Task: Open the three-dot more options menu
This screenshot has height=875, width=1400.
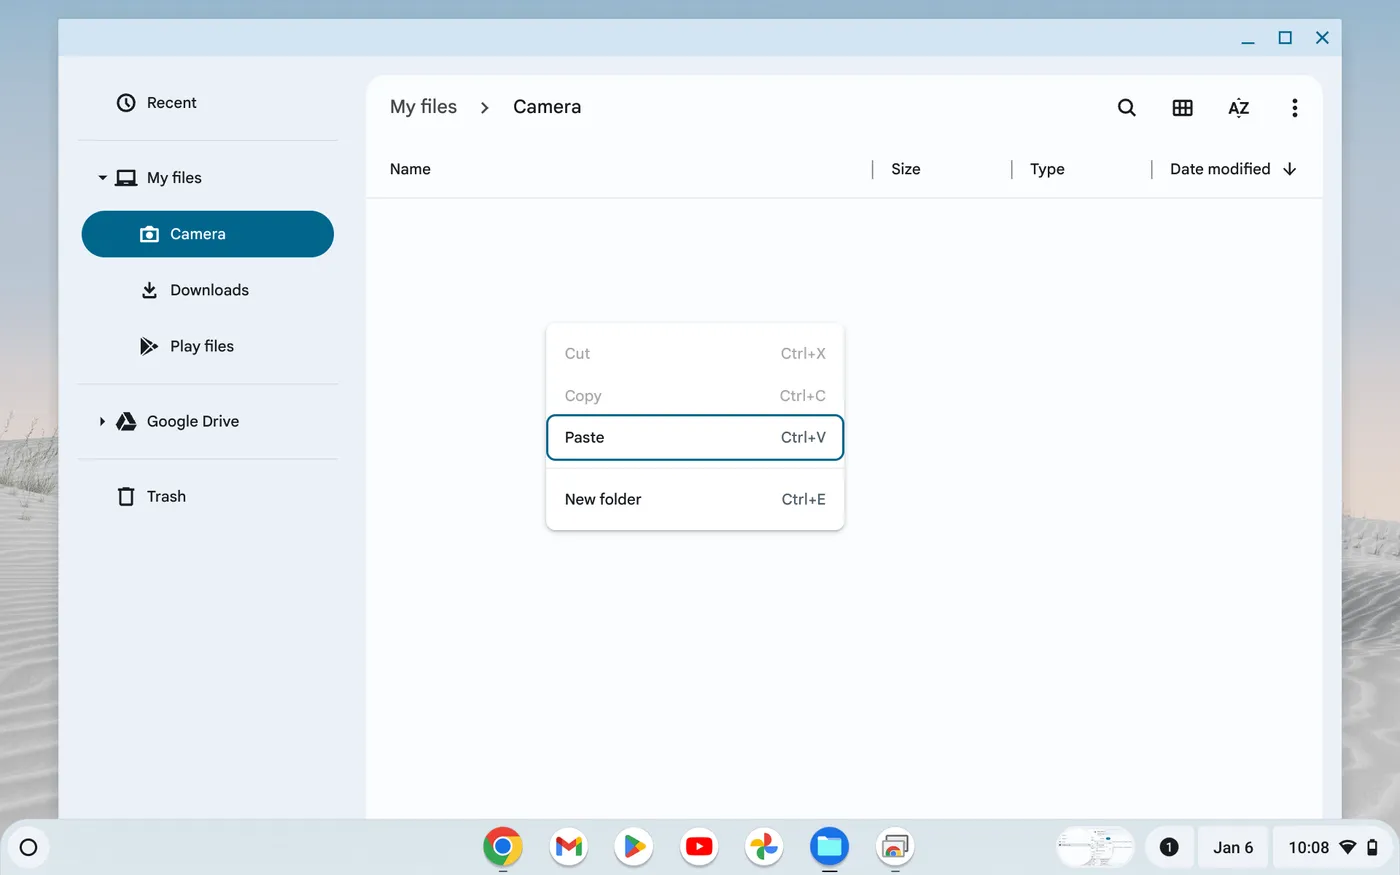Action: click(x=1294, y=107)
